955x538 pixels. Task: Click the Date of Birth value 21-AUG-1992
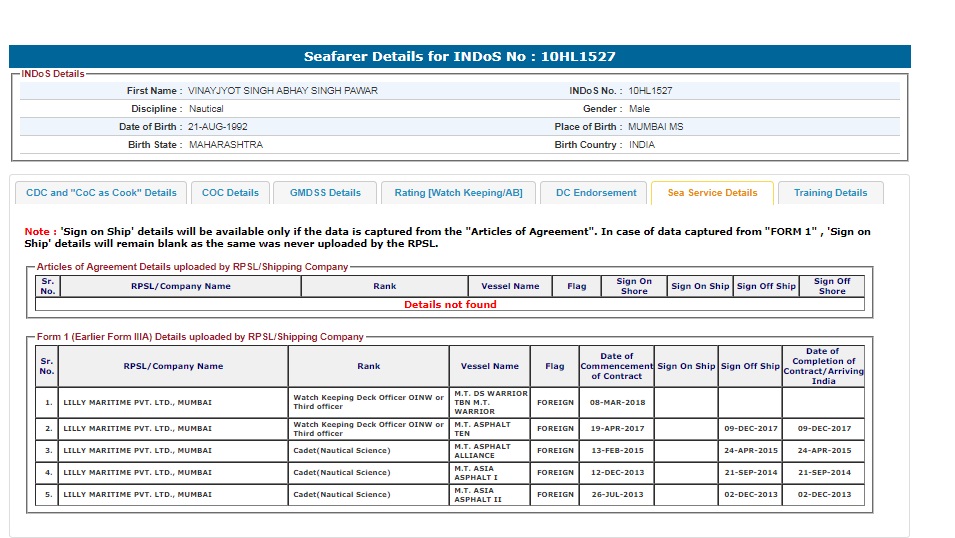click(218, 127)
